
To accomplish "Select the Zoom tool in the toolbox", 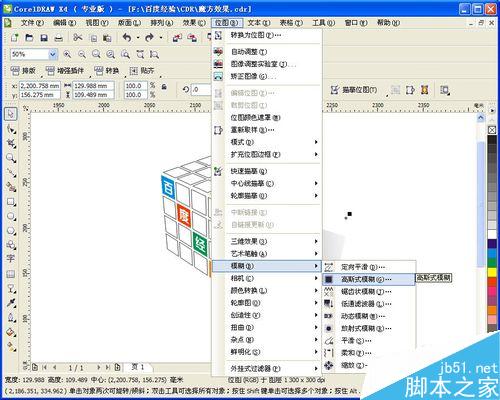I will tap(11, 158).
